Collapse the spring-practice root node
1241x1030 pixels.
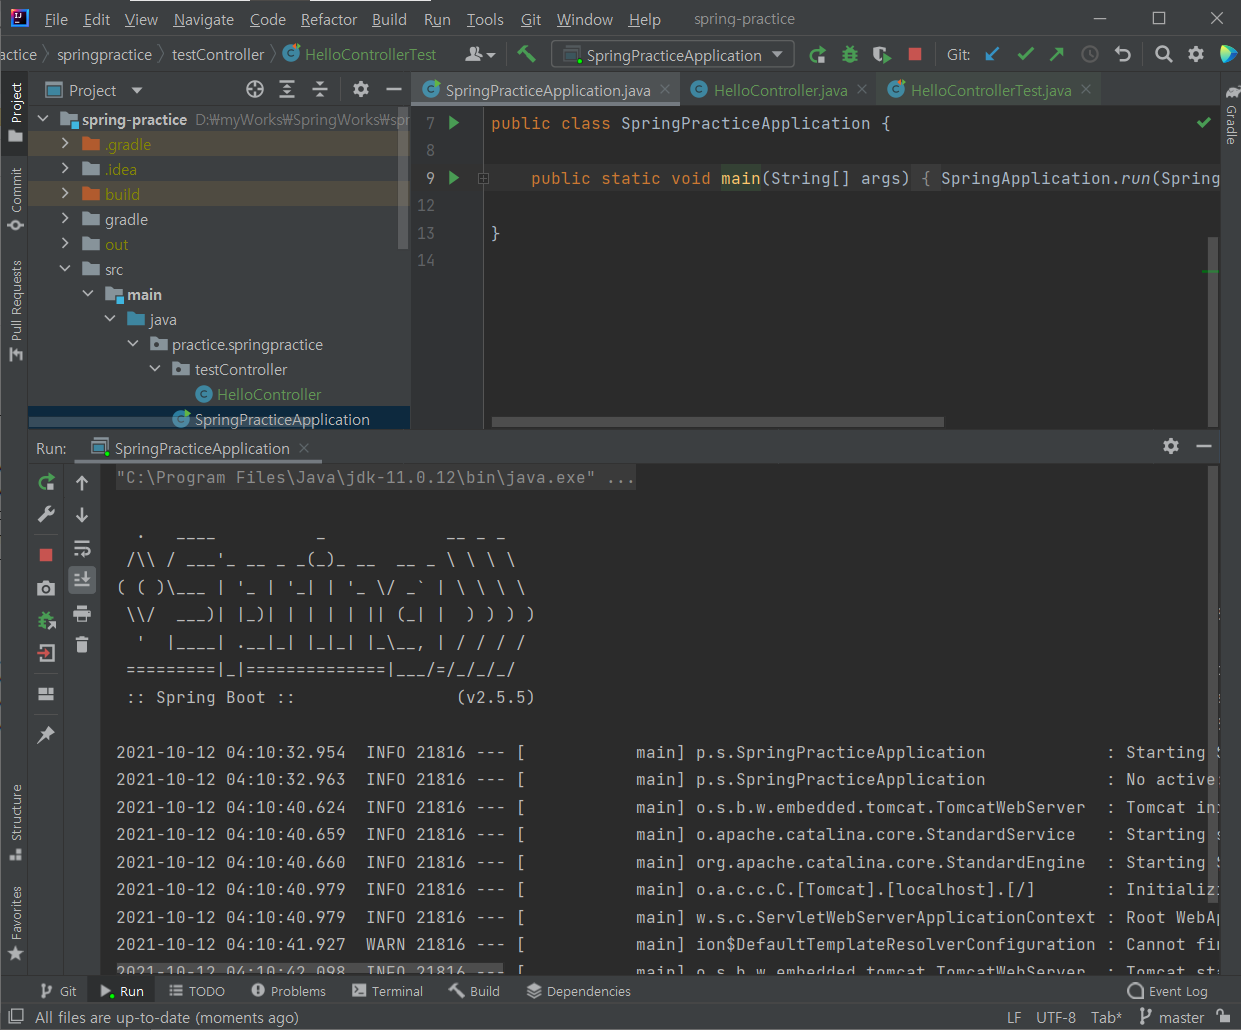[x=43, y=119]
